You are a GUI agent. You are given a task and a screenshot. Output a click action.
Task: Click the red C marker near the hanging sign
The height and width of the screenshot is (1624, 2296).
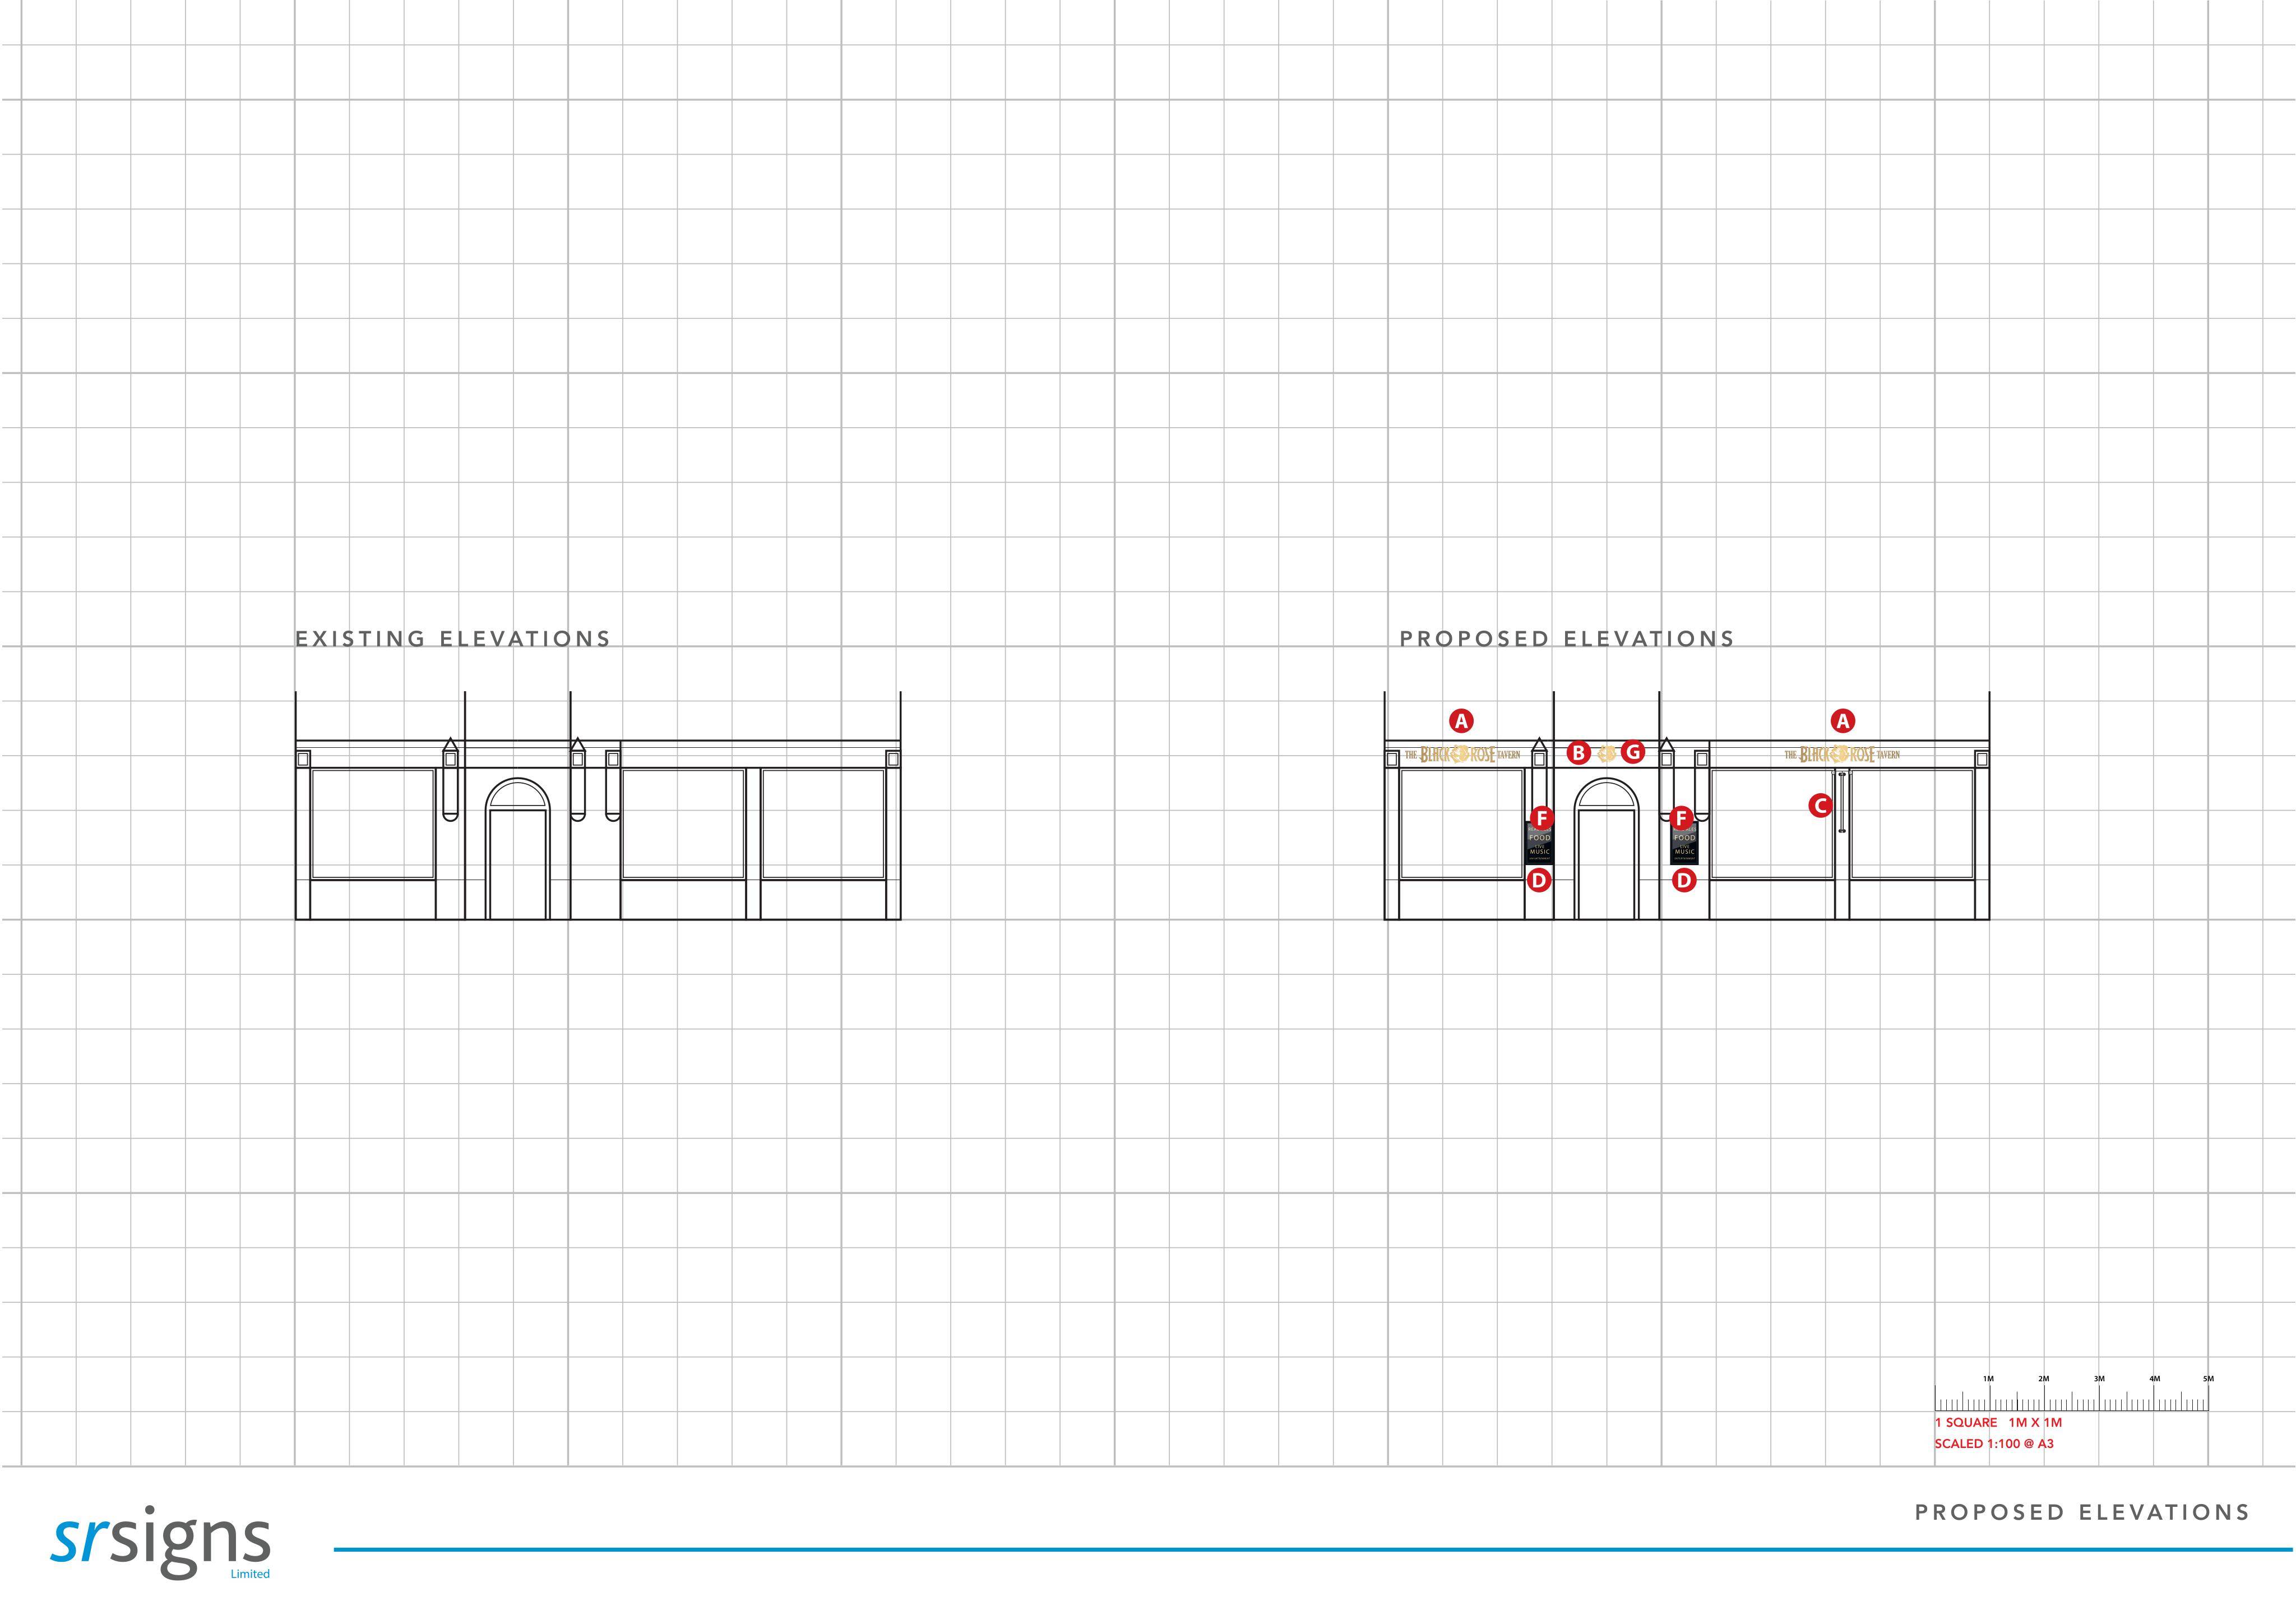[x=1820, y=805]
